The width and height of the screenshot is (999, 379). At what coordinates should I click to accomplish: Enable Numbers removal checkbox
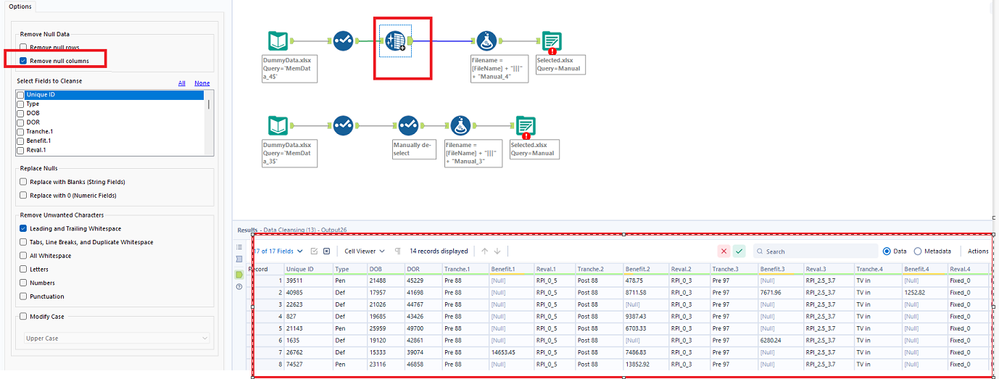(x=24, y=283)
